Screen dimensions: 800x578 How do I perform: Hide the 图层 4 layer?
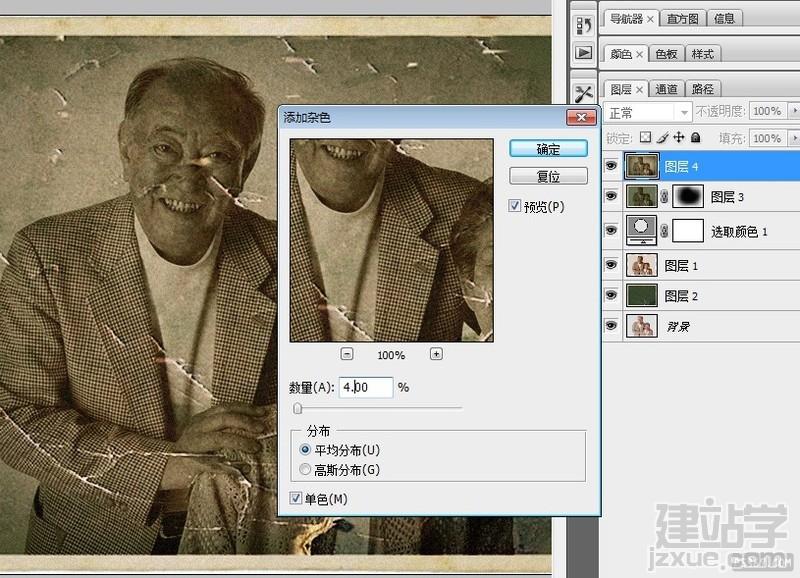(611, 166)
